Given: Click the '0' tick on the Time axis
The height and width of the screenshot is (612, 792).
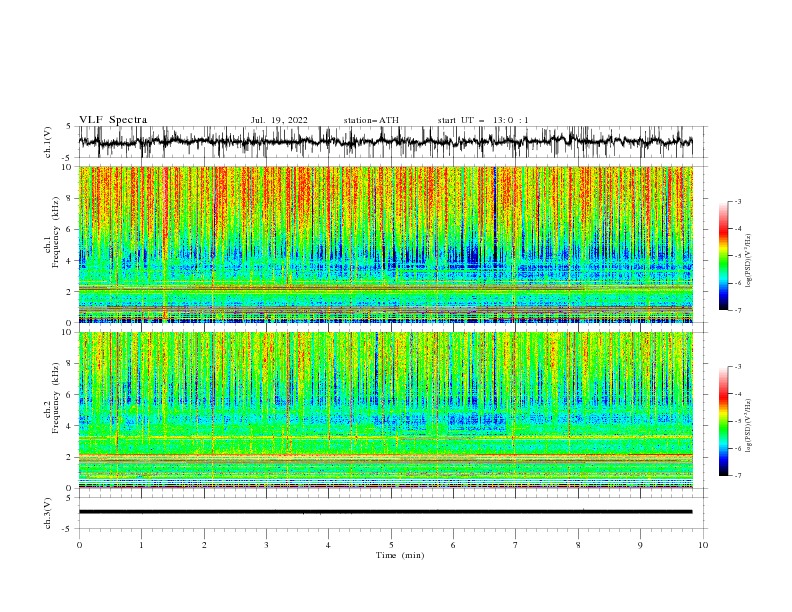Looking at the screenshot, I should pyautogui.click(x=79, y=545).
